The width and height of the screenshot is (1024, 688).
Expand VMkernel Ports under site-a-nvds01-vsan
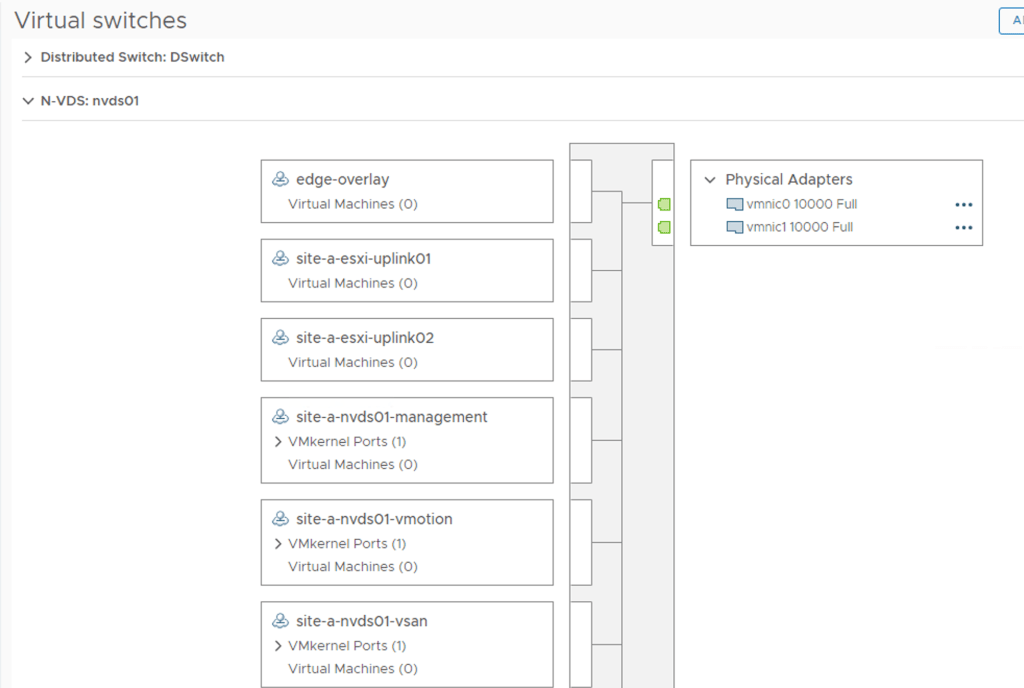click(x=278, y=646)
